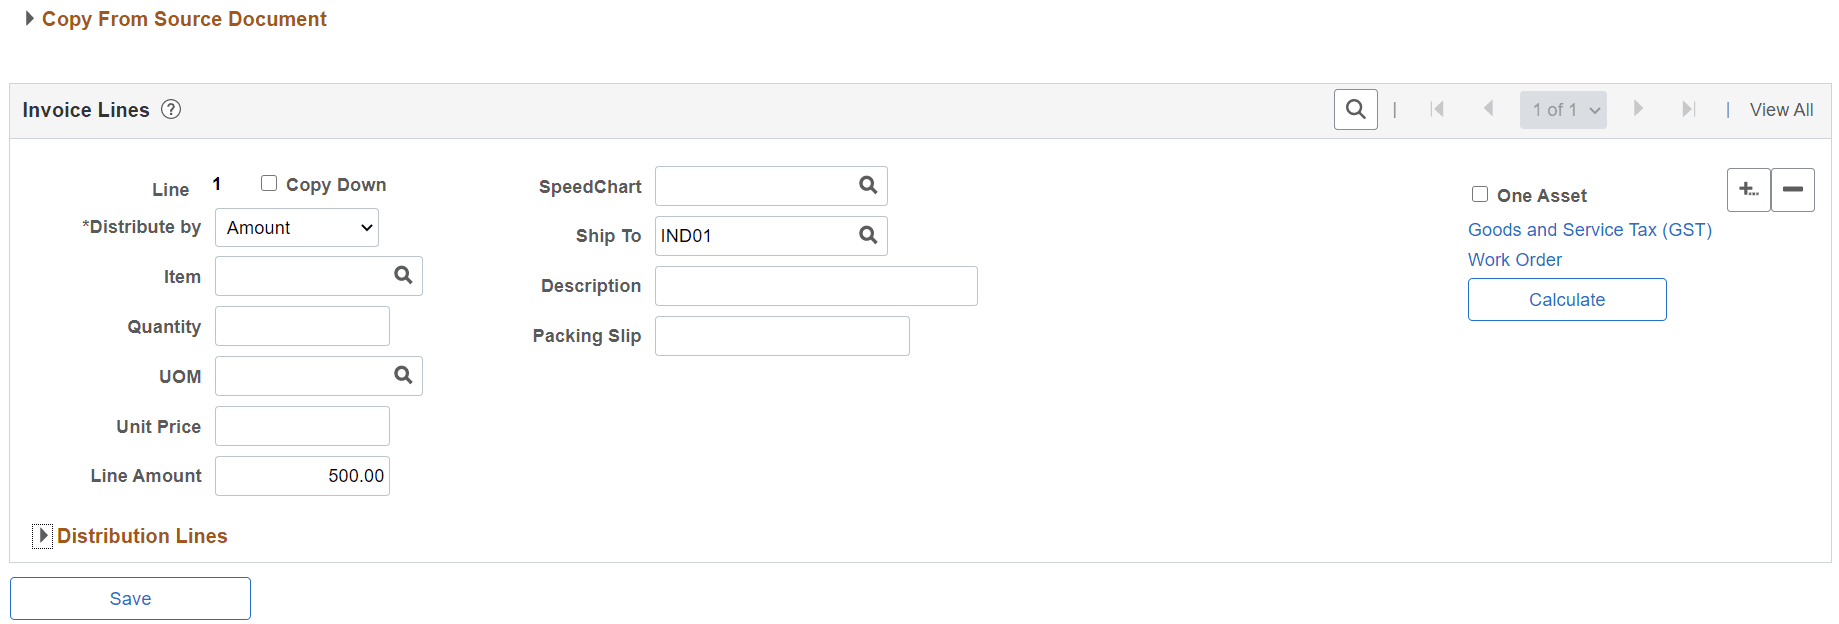Add a new invoice line row
1839x624 pixels.
[x=1749, y=189]
